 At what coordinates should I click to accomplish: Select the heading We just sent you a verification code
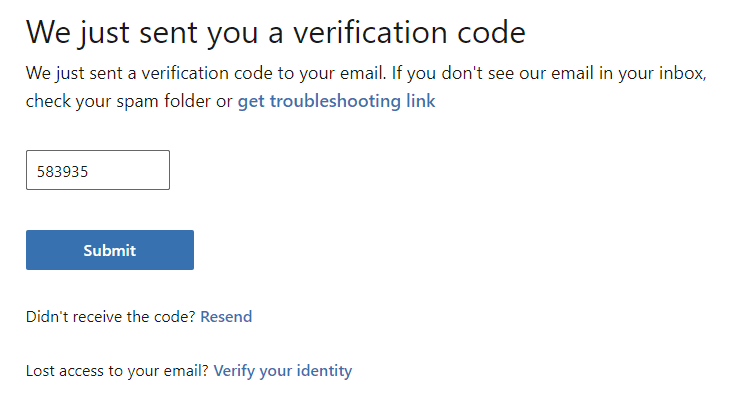[x=276, y=33]
